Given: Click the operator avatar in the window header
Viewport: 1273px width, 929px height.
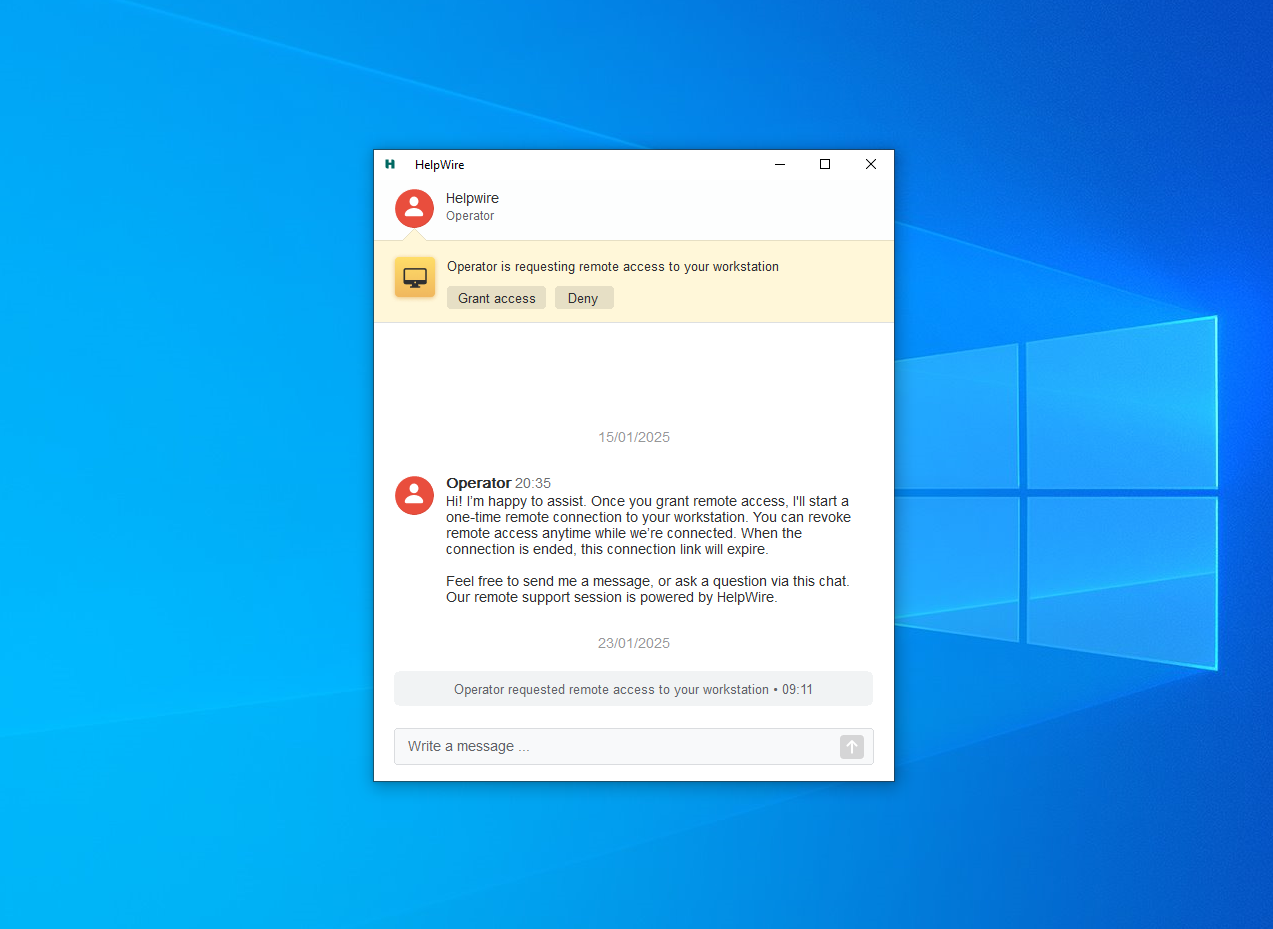Looking at the screenshot, I should (x=414, y=208).
